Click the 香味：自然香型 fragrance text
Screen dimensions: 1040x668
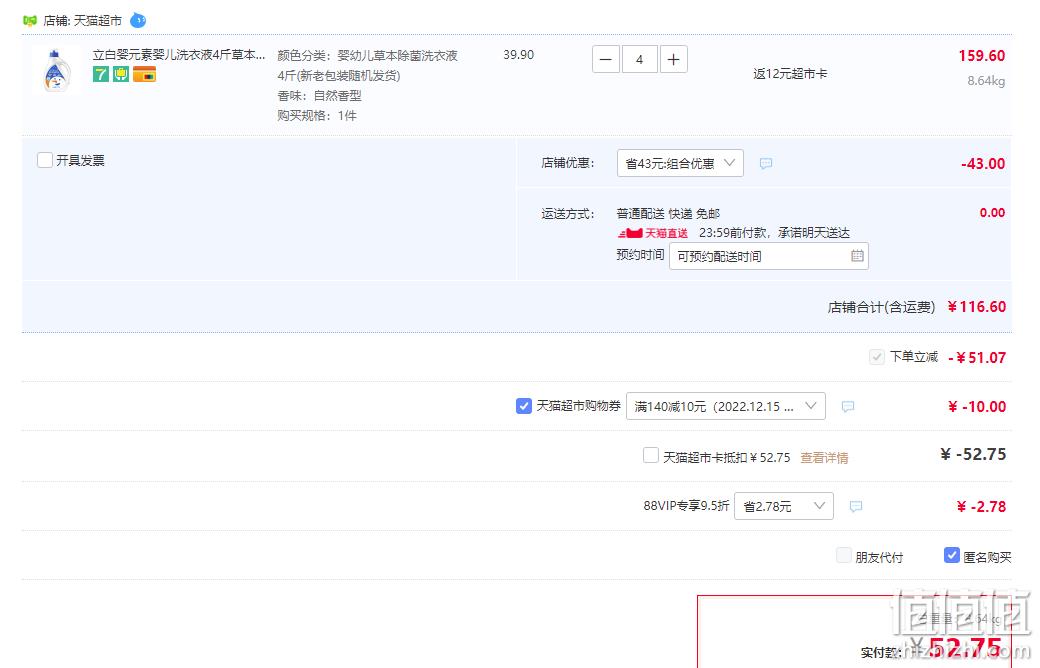click(320, 96)
